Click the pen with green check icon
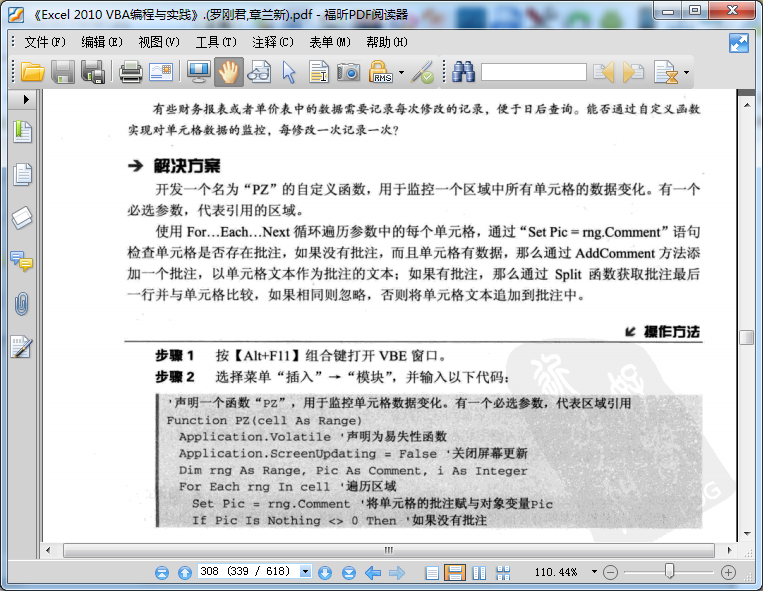Viewport: 763px width, 591px height. (x=422, y=72)
